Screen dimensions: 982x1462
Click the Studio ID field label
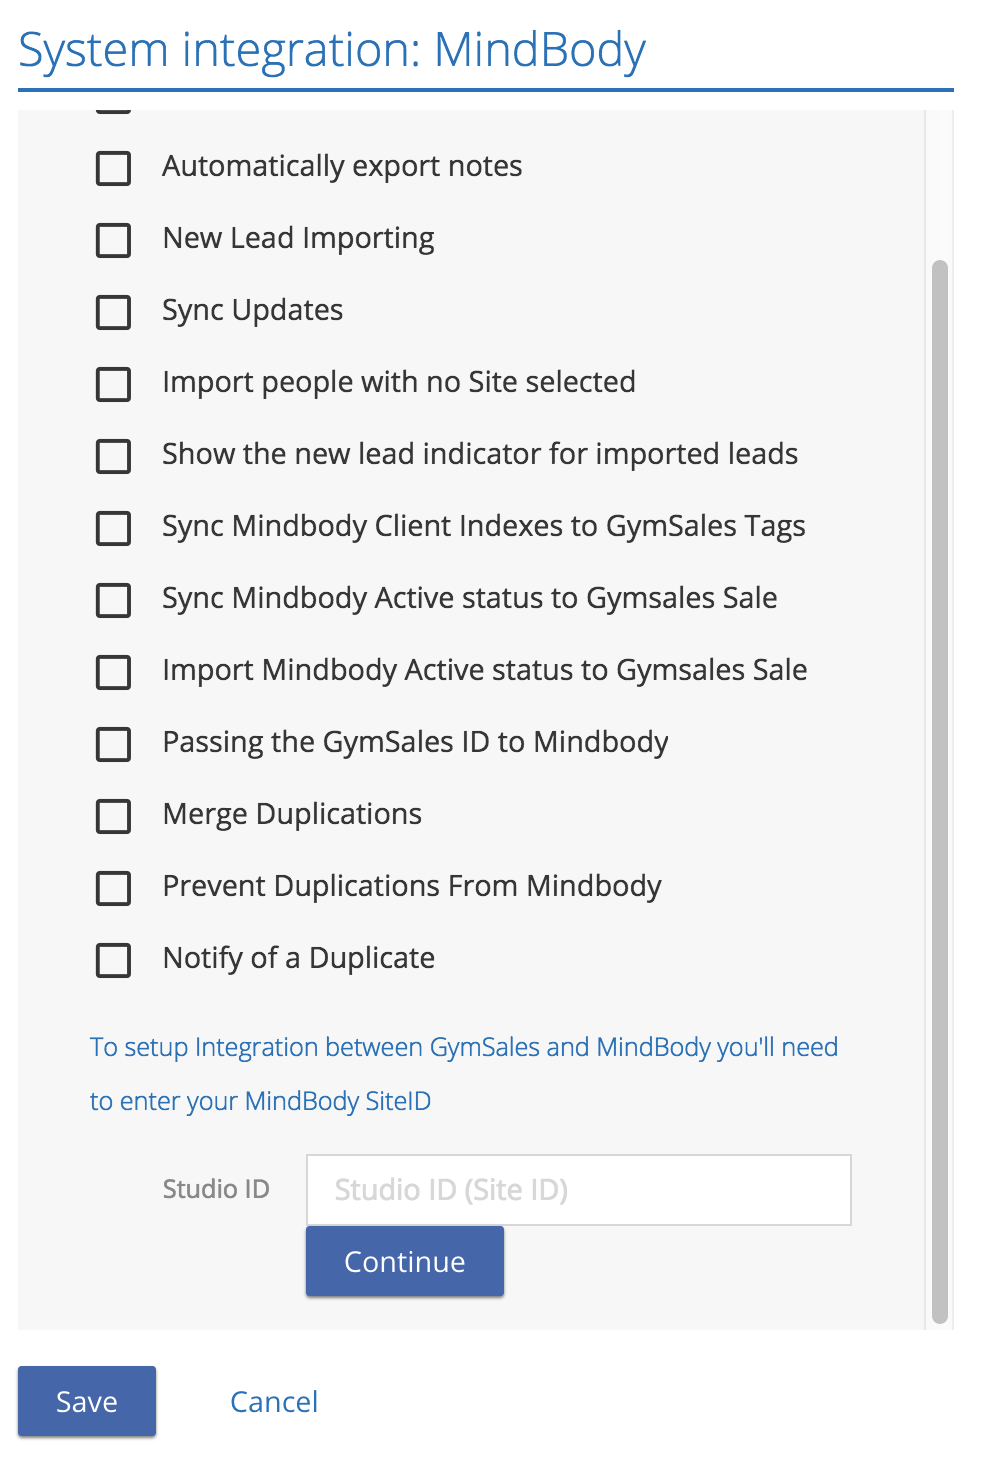[x=216, y=1189]
